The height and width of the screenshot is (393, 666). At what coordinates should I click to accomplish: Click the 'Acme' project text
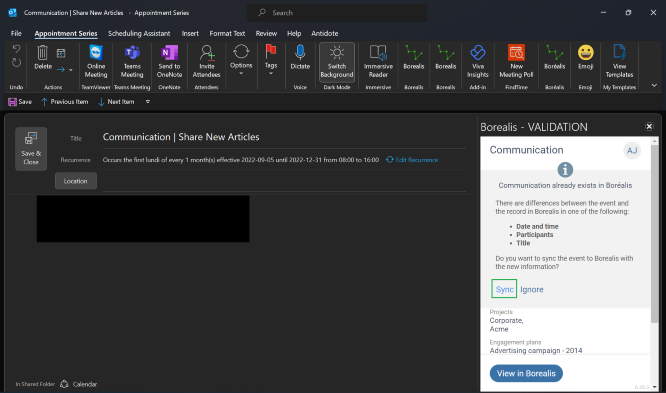point(499,329)
